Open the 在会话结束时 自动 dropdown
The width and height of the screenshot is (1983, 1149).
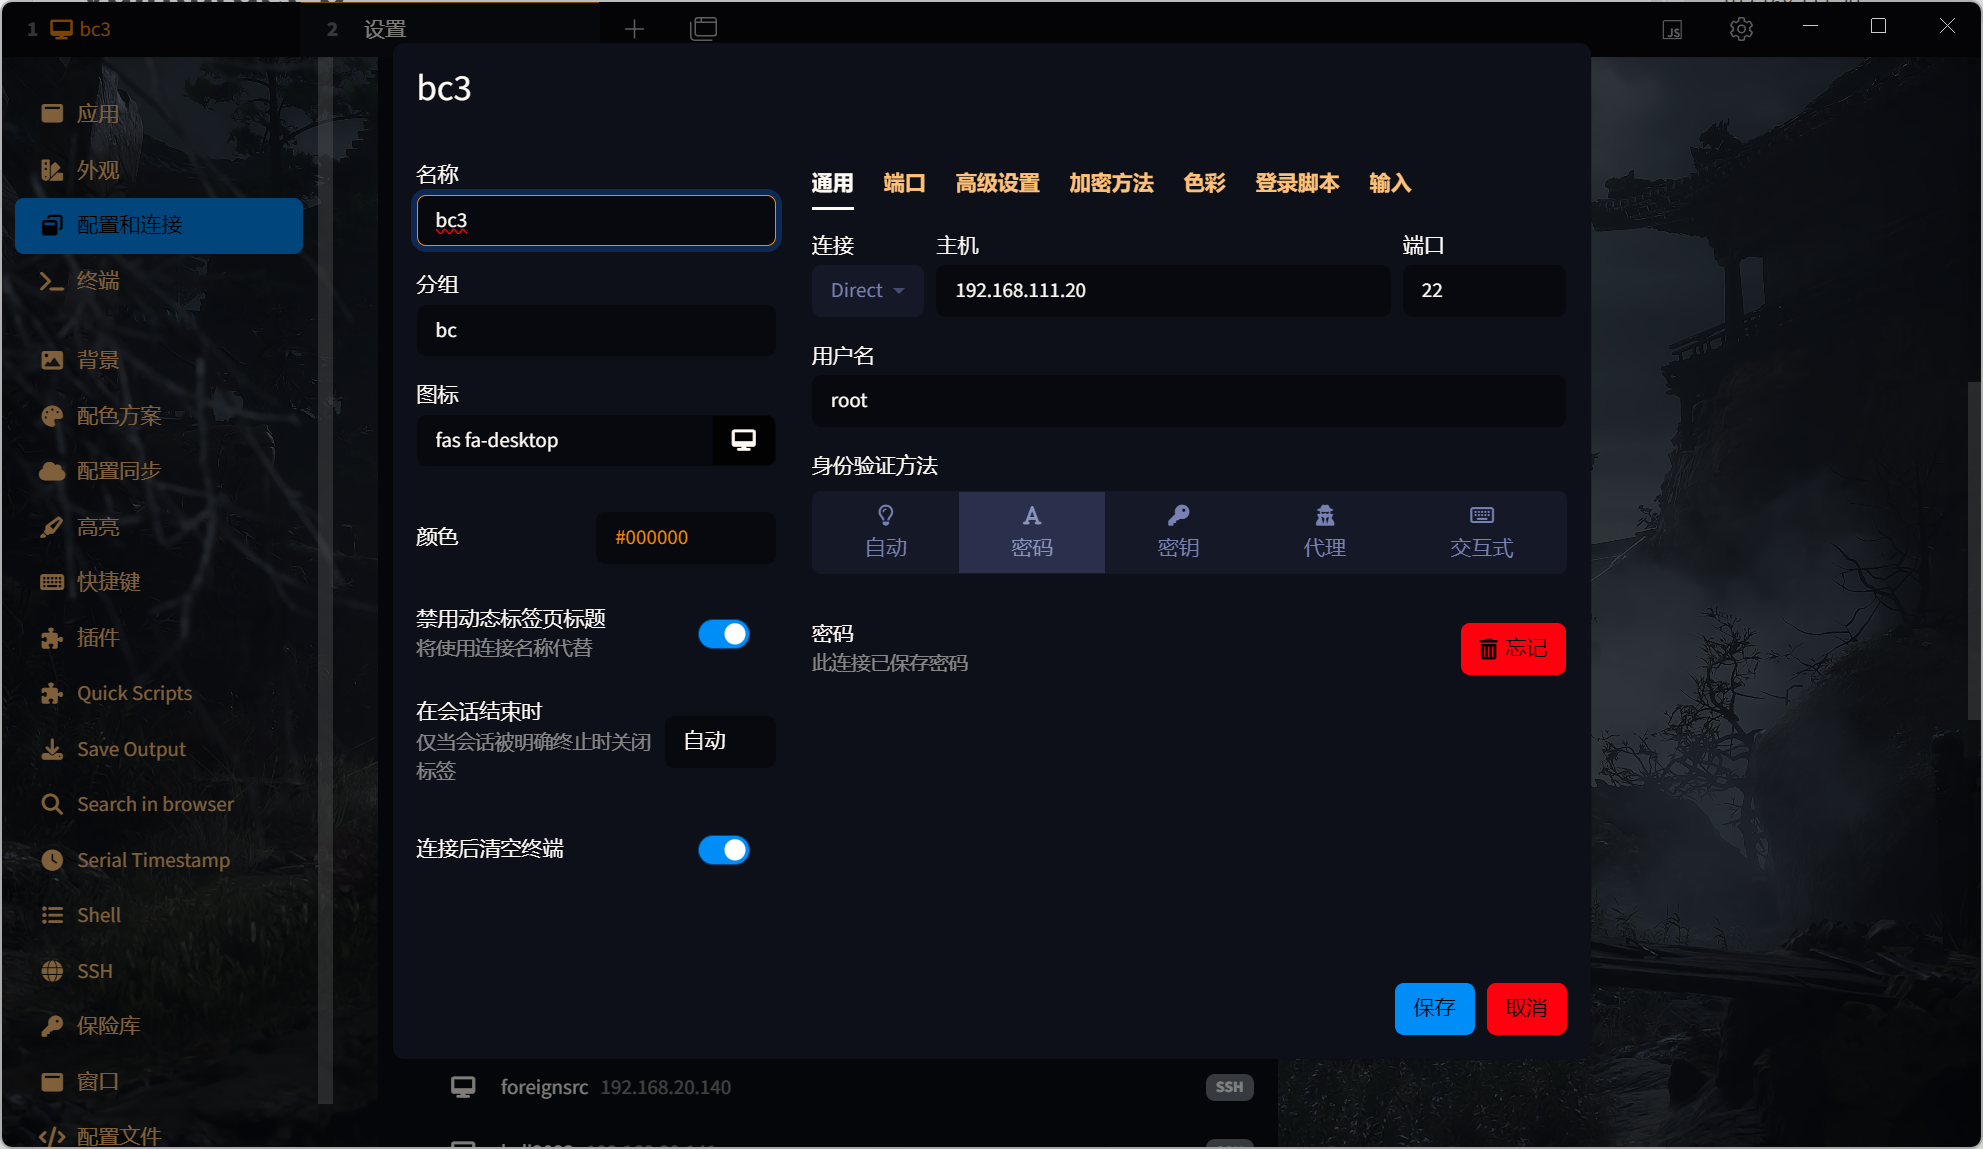pos(719,741)
